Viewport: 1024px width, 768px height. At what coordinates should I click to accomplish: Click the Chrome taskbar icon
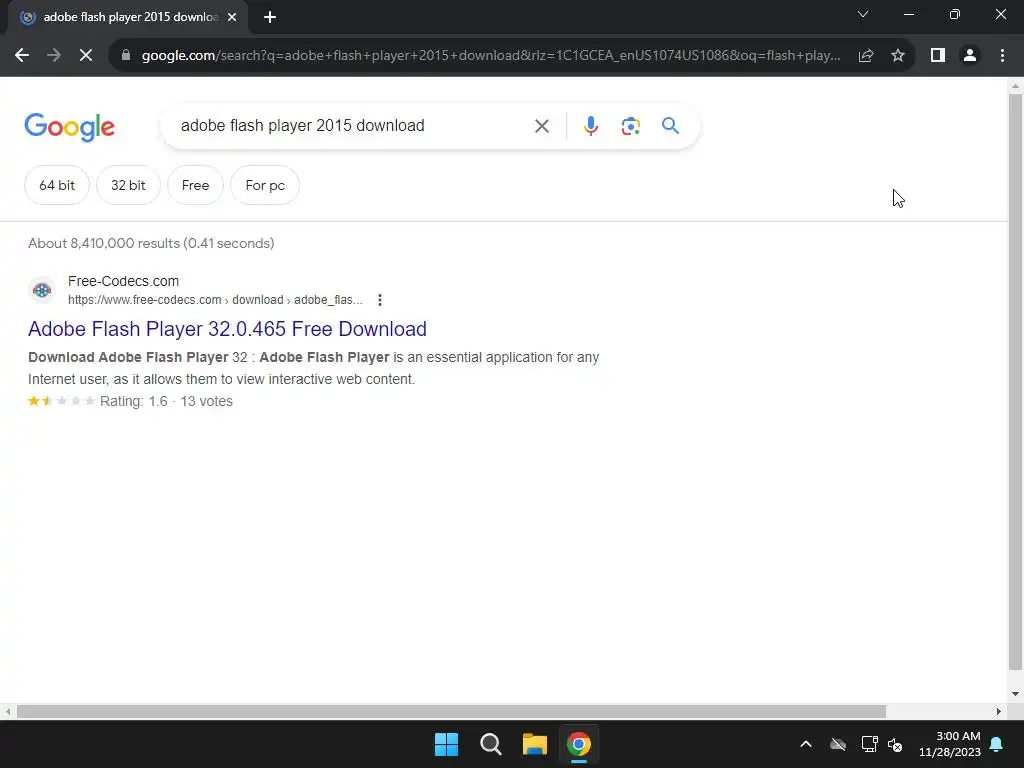[x=579, y=744]
